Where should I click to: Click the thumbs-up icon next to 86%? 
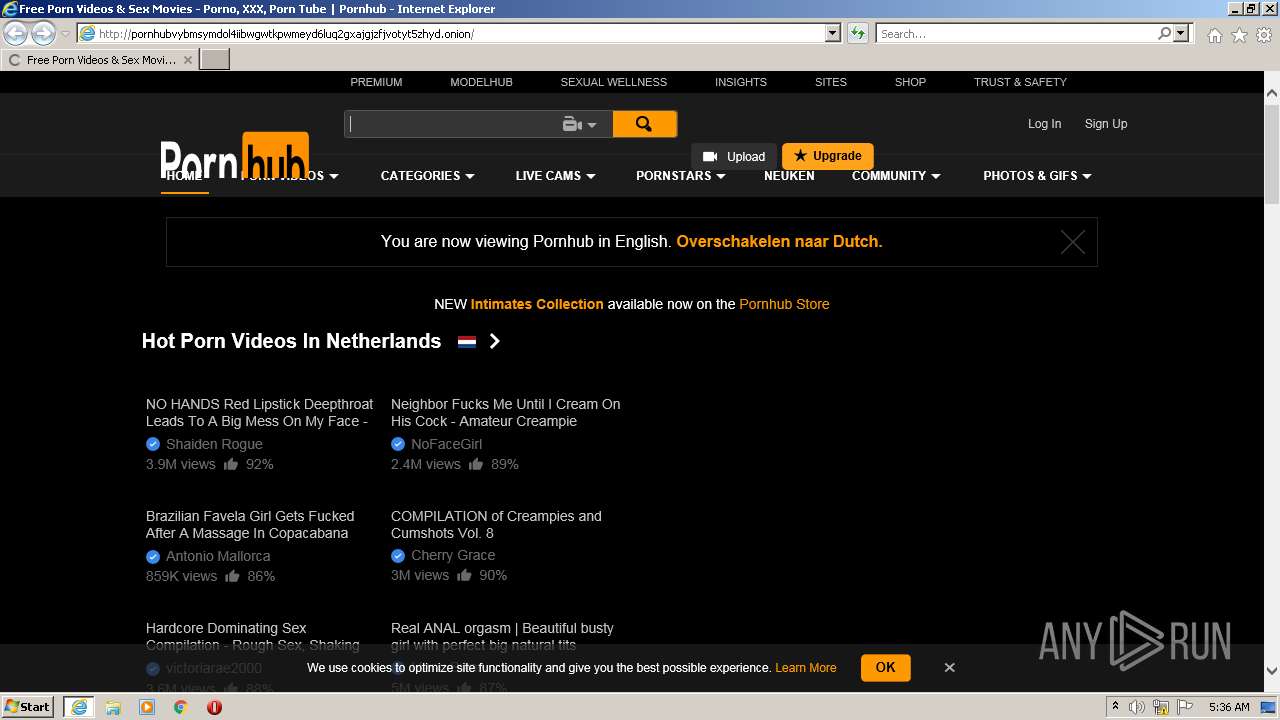click(232, 576)
